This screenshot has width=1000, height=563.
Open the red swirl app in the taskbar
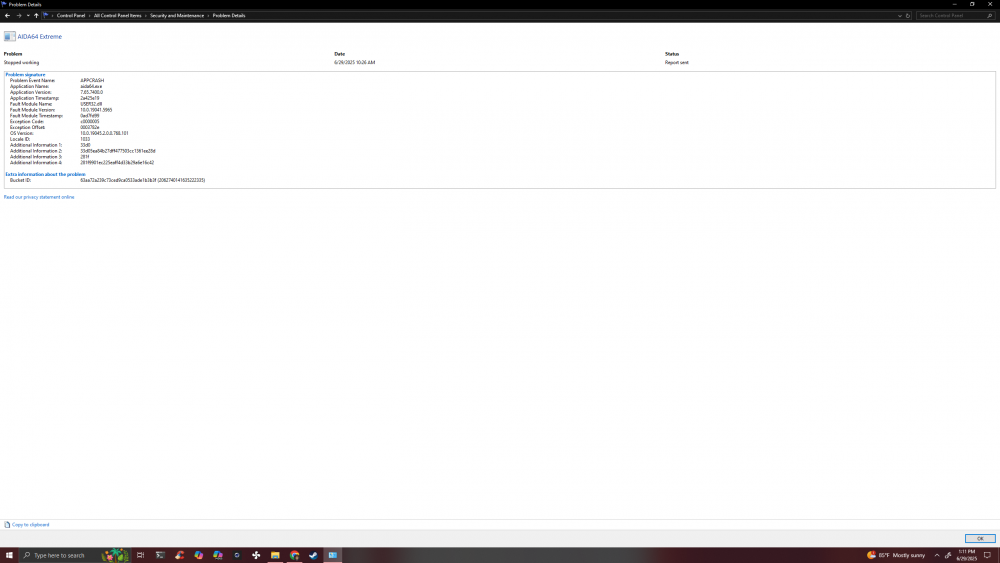tap(179, 555)
